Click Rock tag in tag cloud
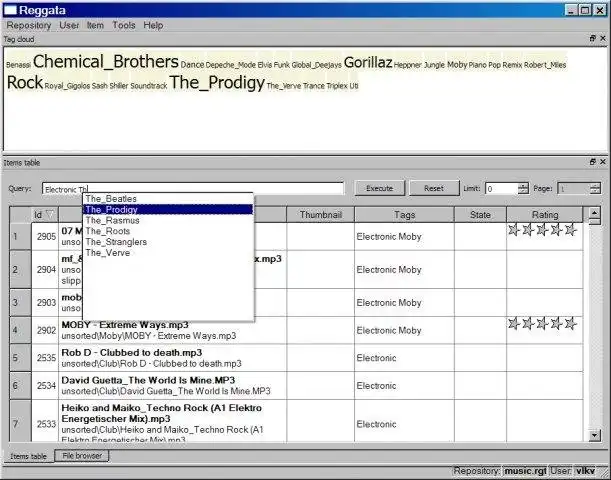Viewport: 611px width, 480px height. pyautogui.click(x=25, y=83)
